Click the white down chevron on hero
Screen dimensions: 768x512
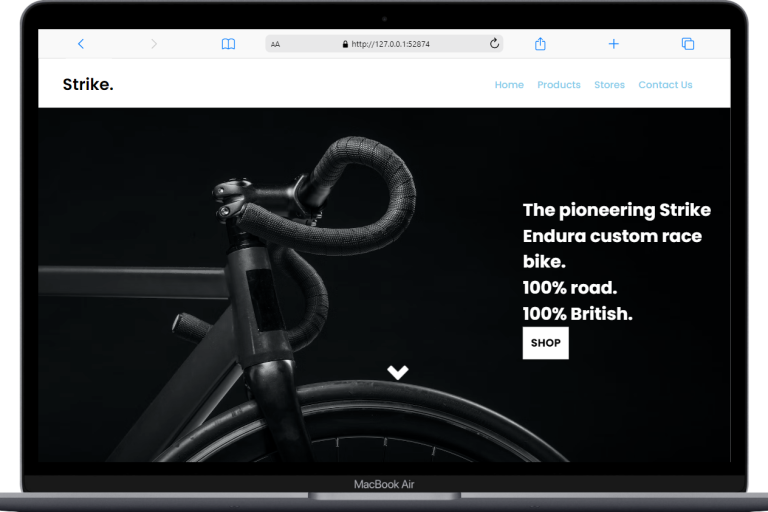point(398,372)
